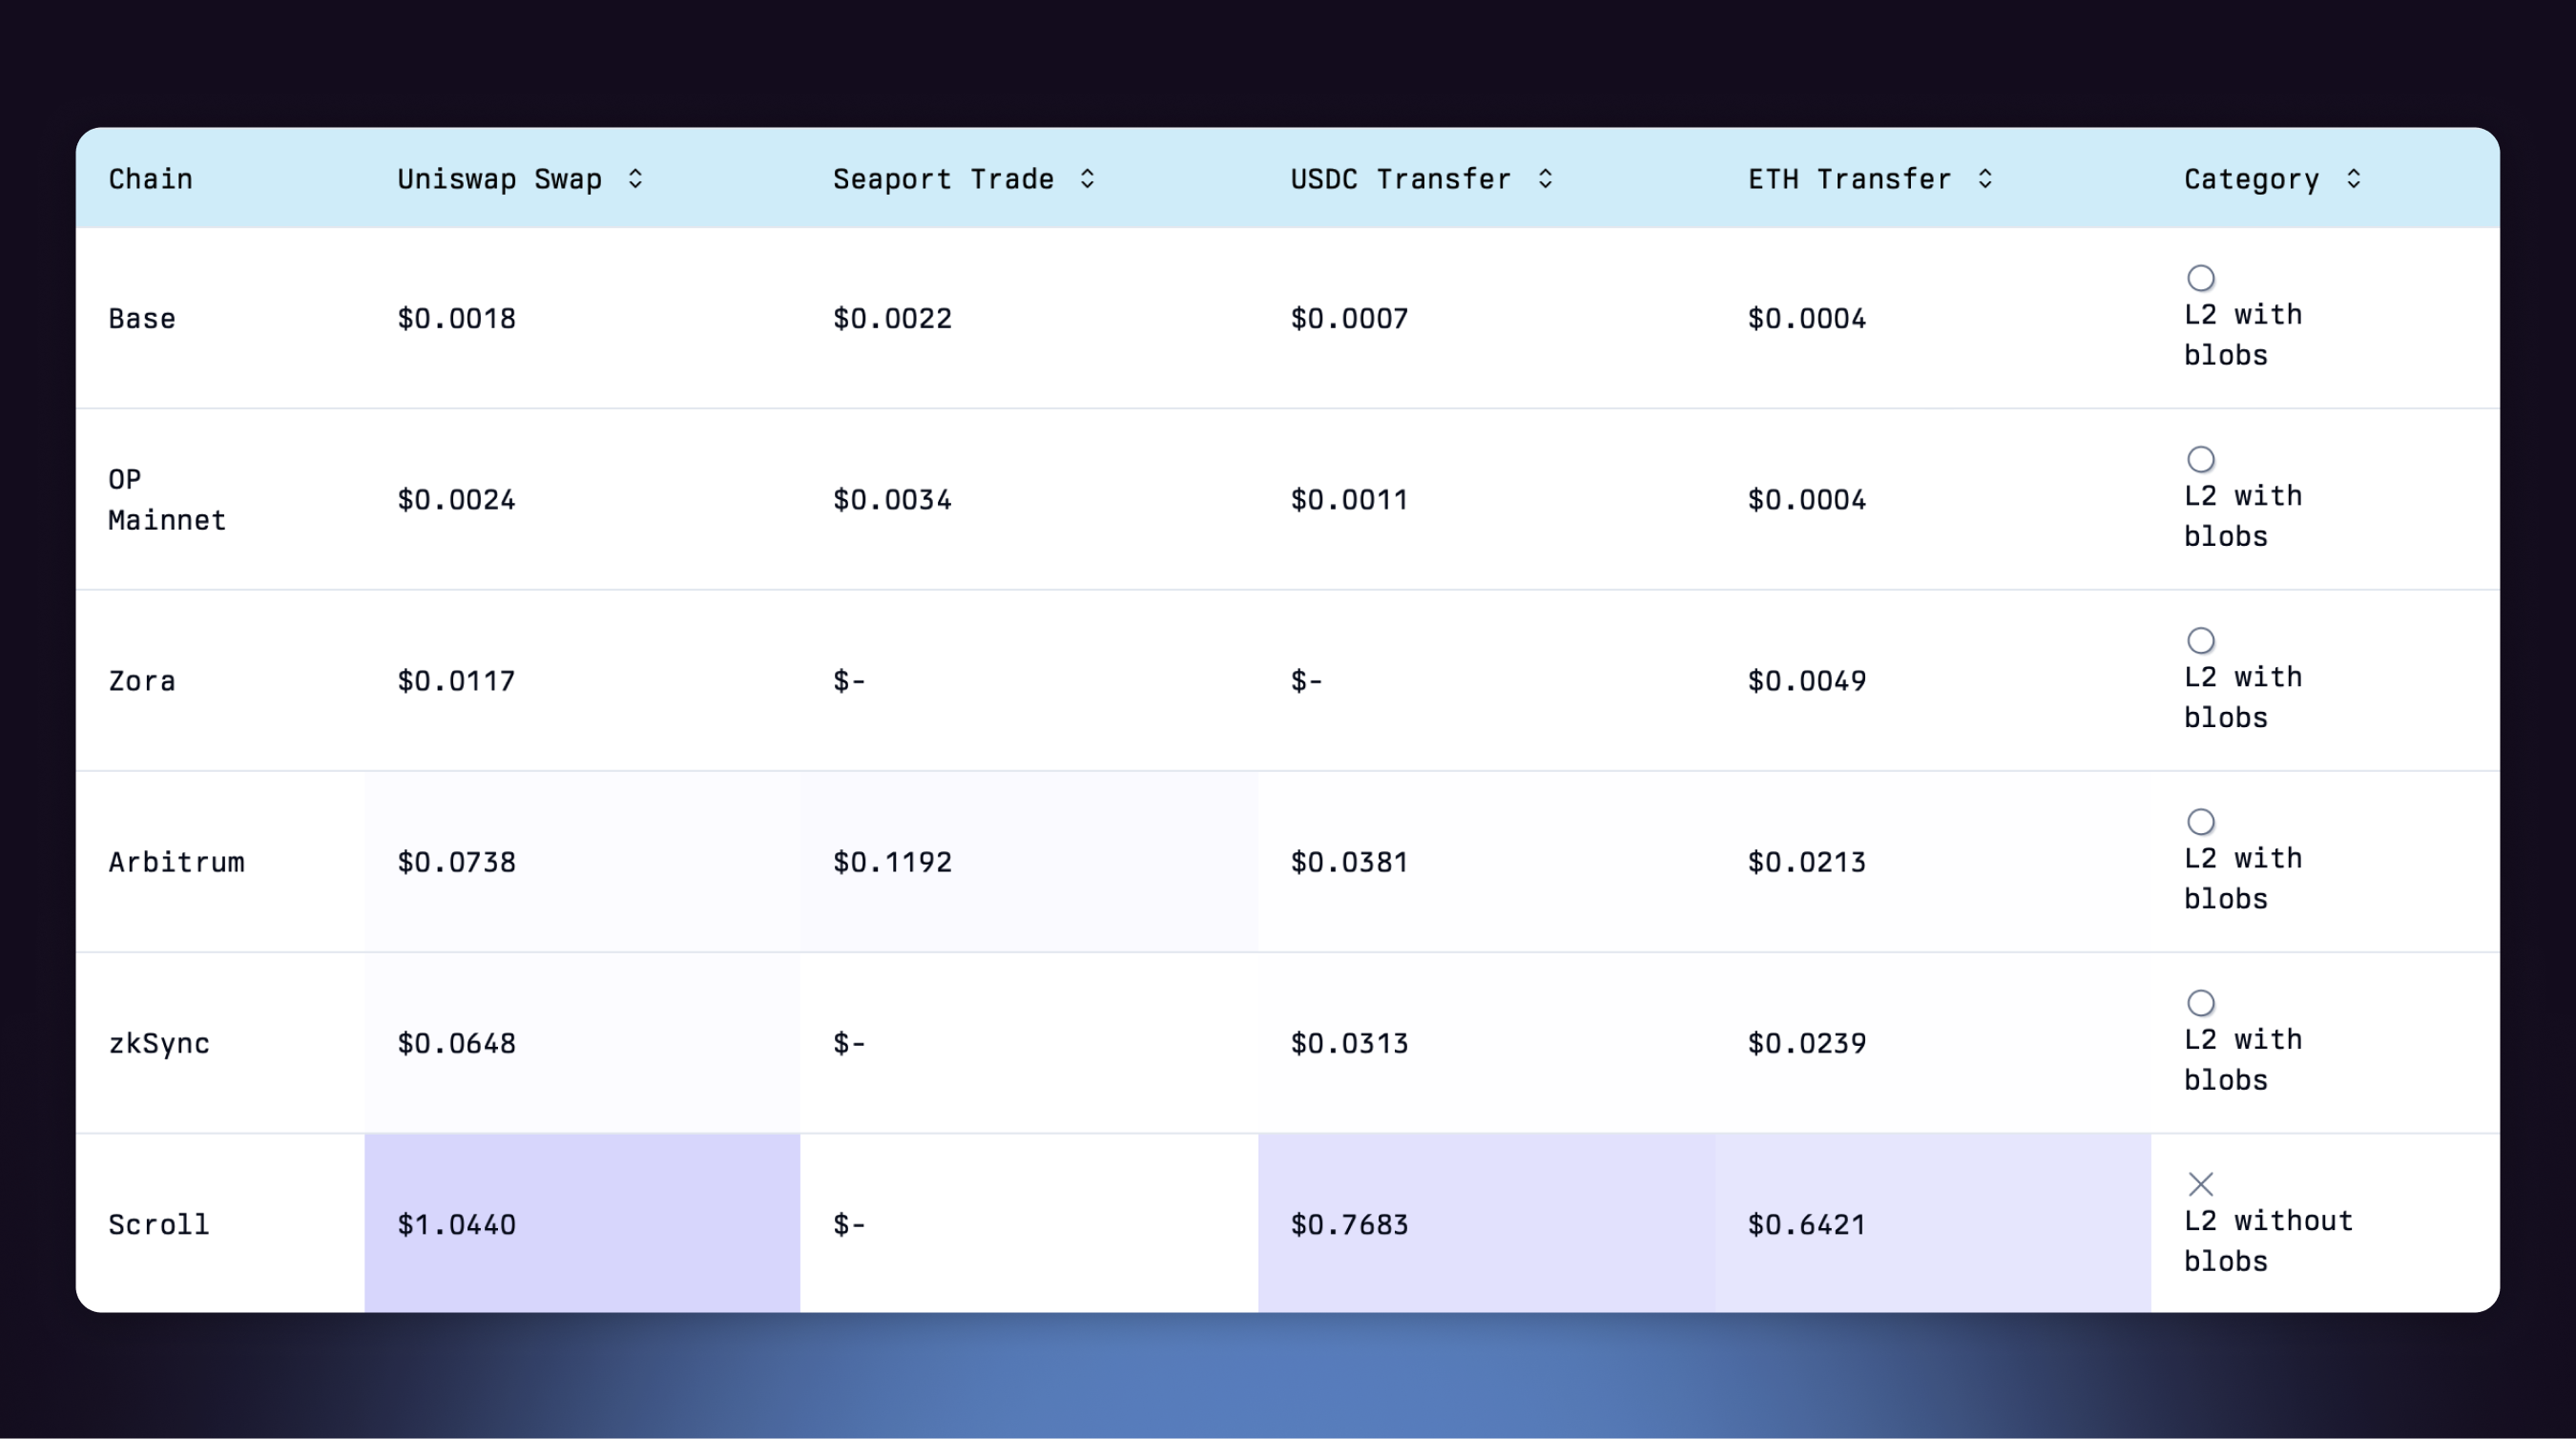The image size is (2576, 1439).
Task: Click Arbitrum swap value $0.0738
Action: 456,862
